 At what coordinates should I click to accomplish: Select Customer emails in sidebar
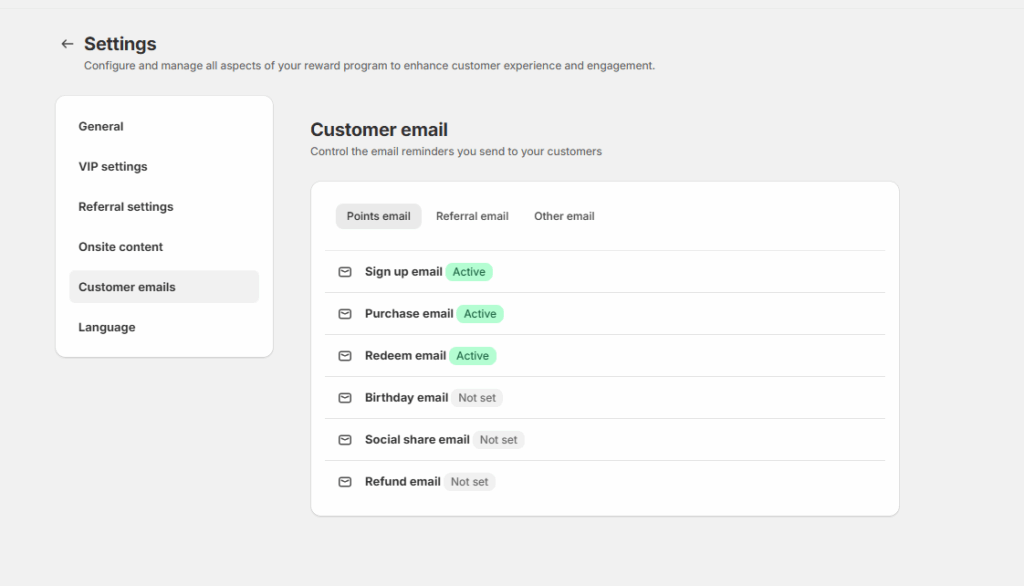pyautogui.click(x=164, y=287)
